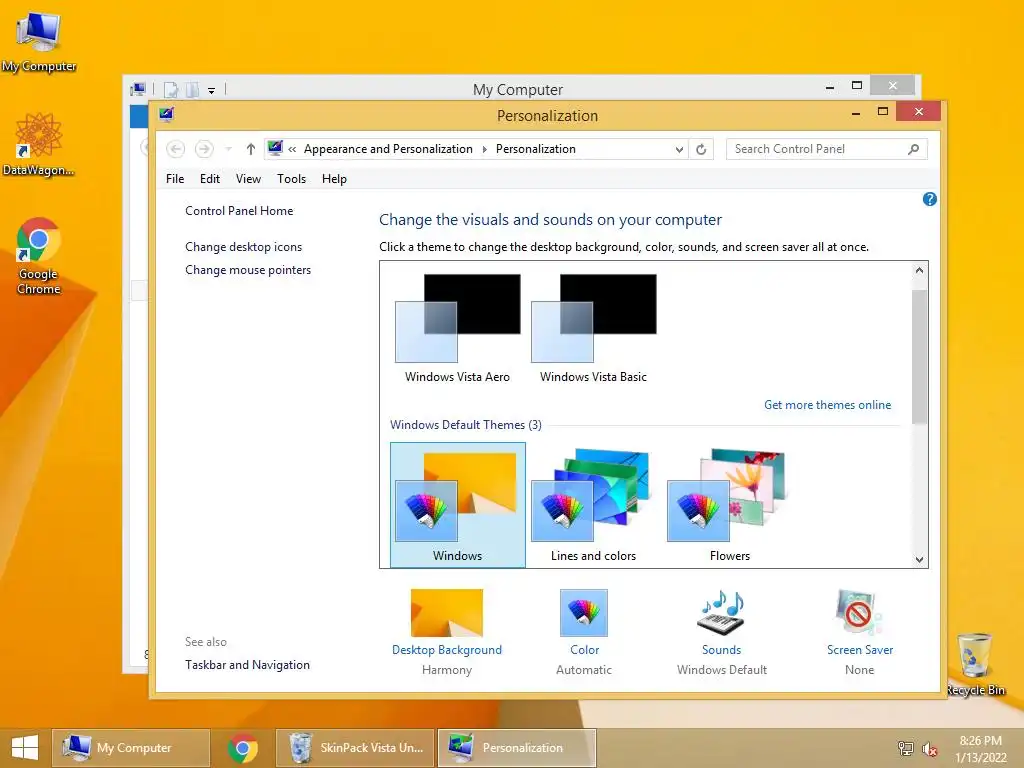Launch Google Chrome from the desktop

point(38,255)
